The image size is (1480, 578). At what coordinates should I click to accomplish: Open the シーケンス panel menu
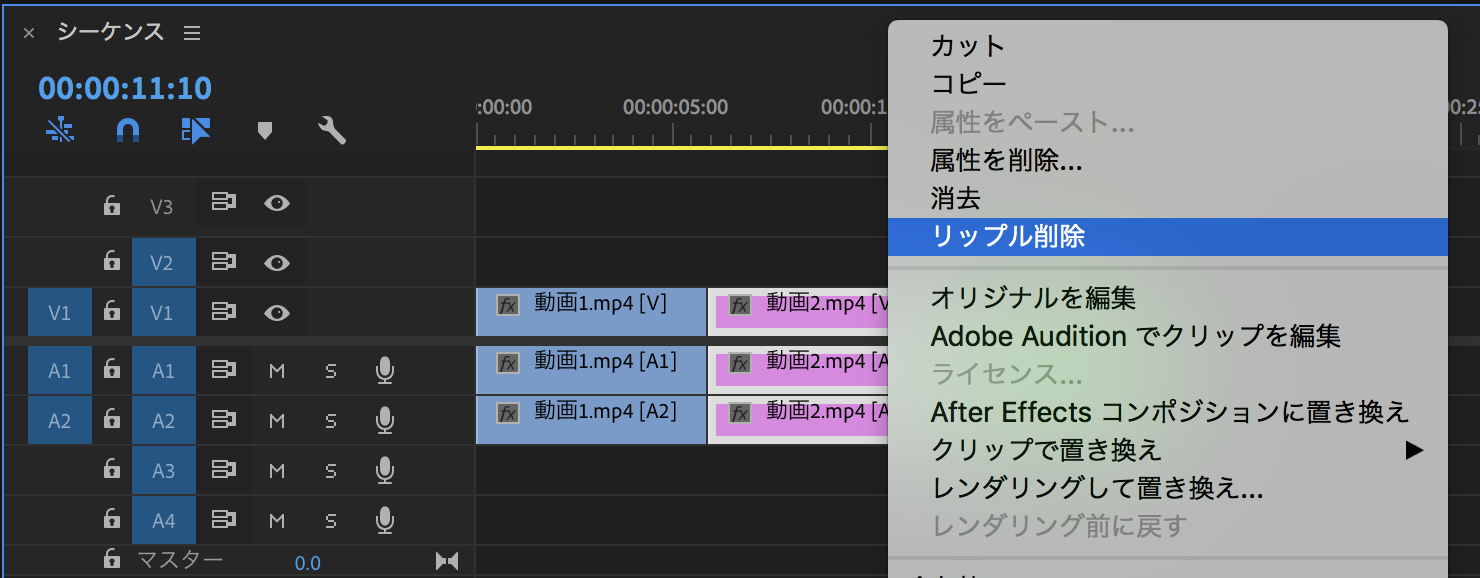[x=191, y=31]
